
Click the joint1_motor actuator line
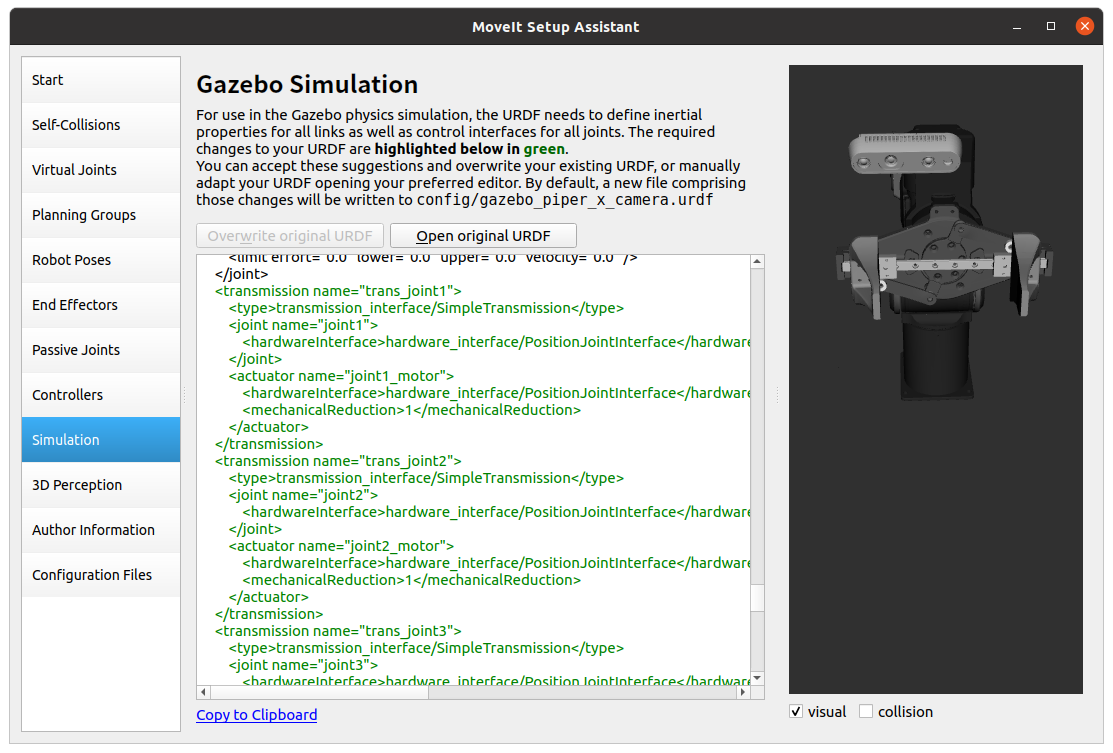(341, 376)
